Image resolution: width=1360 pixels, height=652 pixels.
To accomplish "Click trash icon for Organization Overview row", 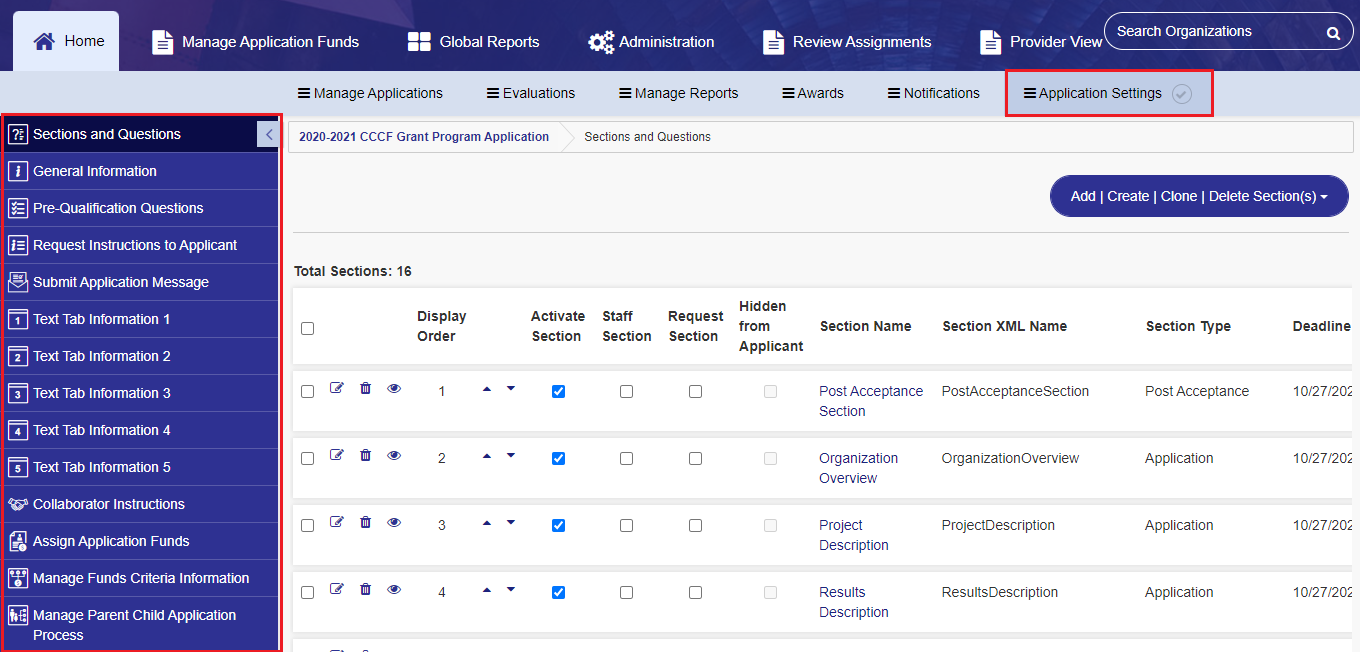I will (365, 455).
